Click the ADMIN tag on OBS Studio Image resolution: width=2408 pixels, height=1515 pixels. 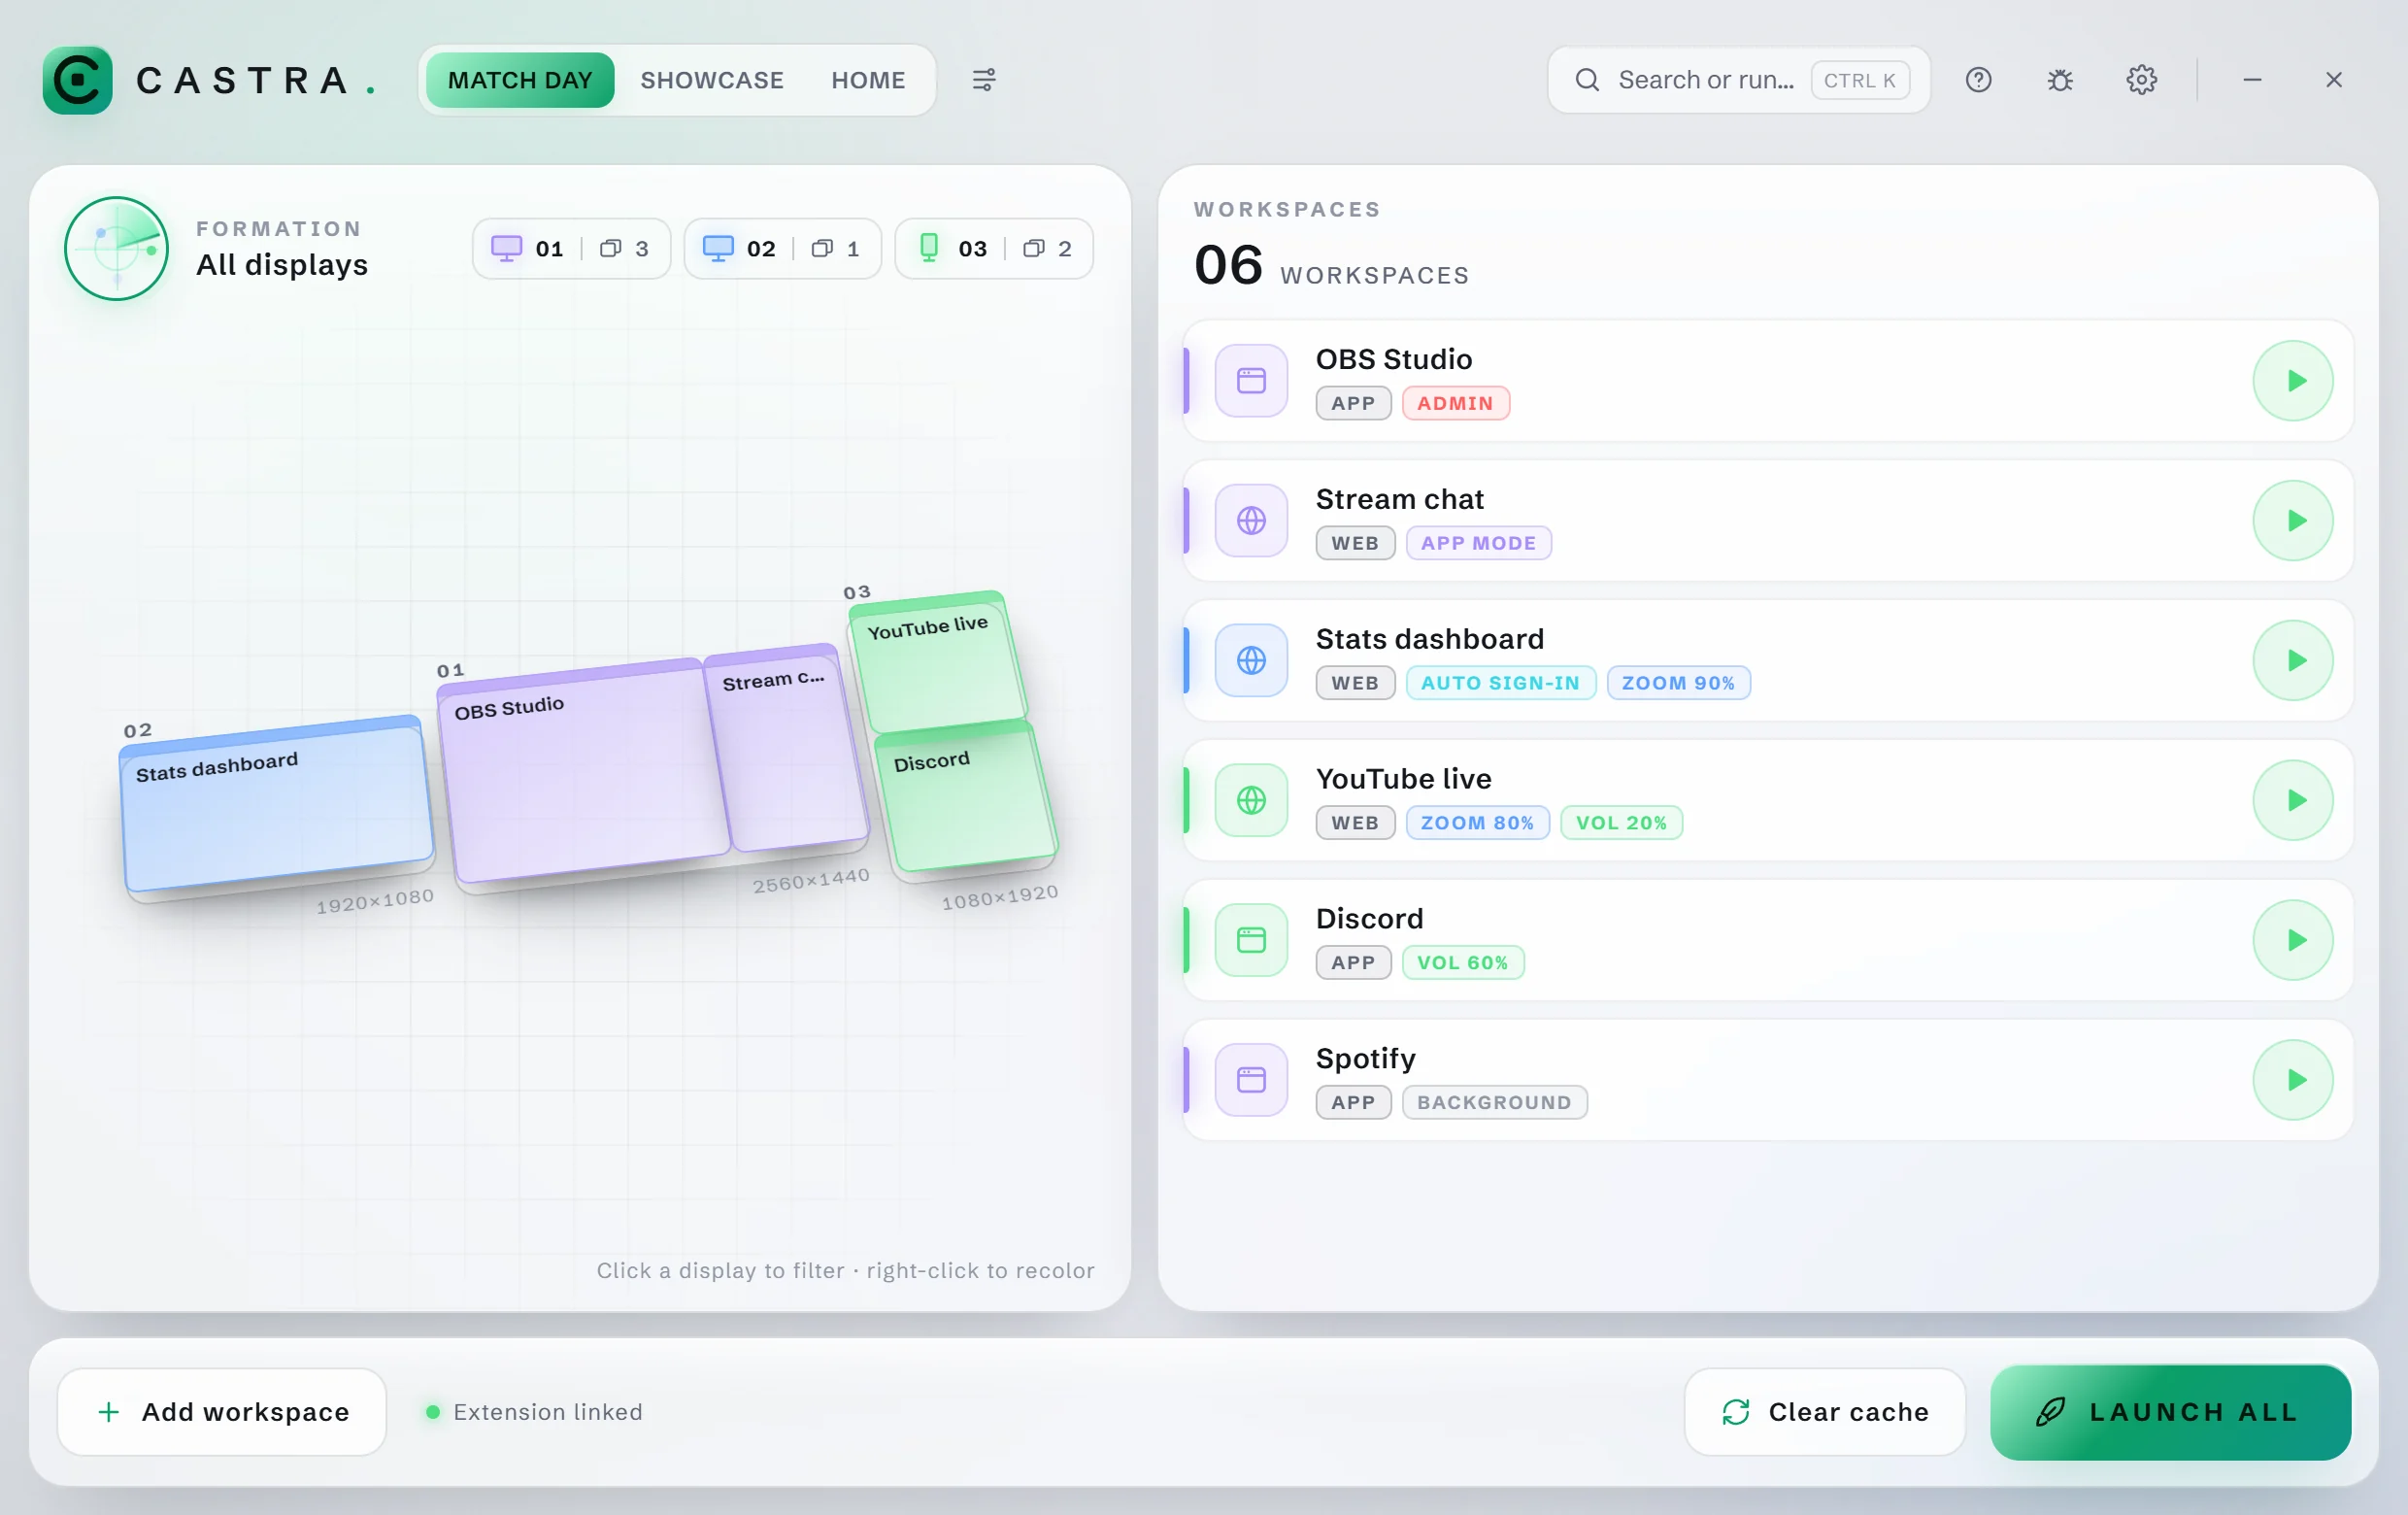(1455, 403)
